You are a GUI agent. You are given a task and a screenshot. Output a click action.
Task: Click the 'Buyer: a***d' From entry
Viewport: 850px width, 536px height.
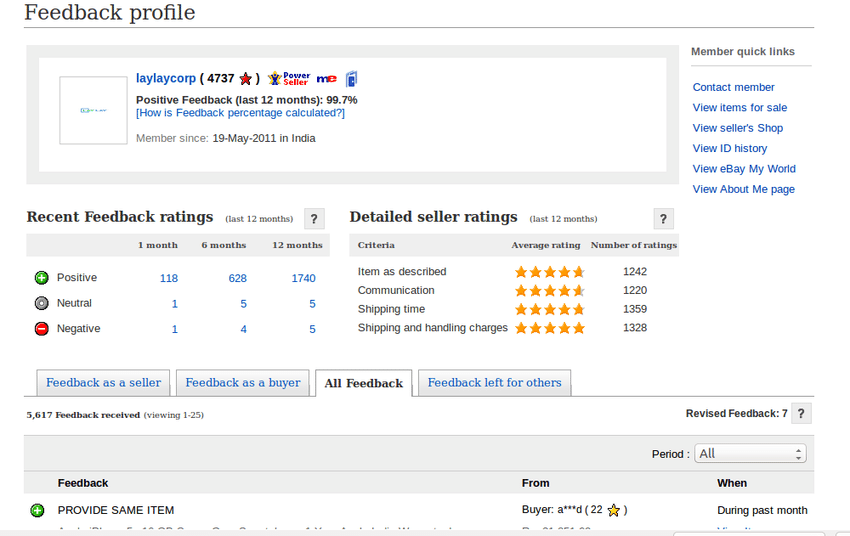[552, 510]
